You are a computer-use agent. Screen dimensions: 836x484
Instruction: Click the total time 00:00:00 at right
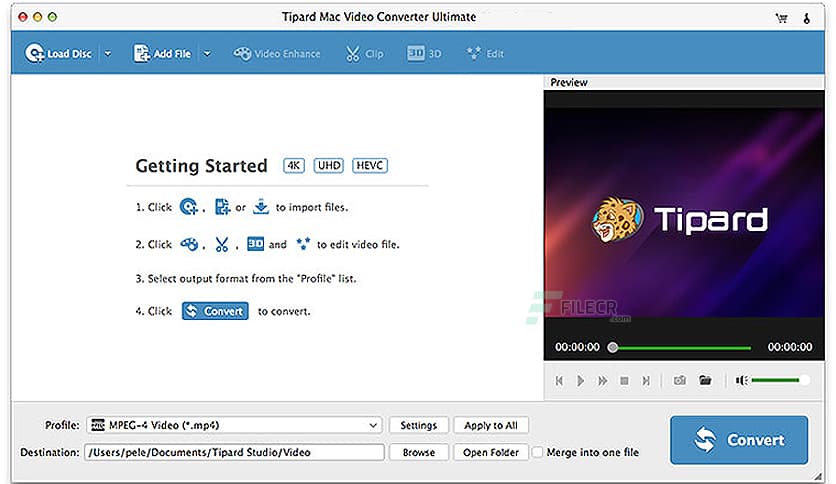pos(790,347)
